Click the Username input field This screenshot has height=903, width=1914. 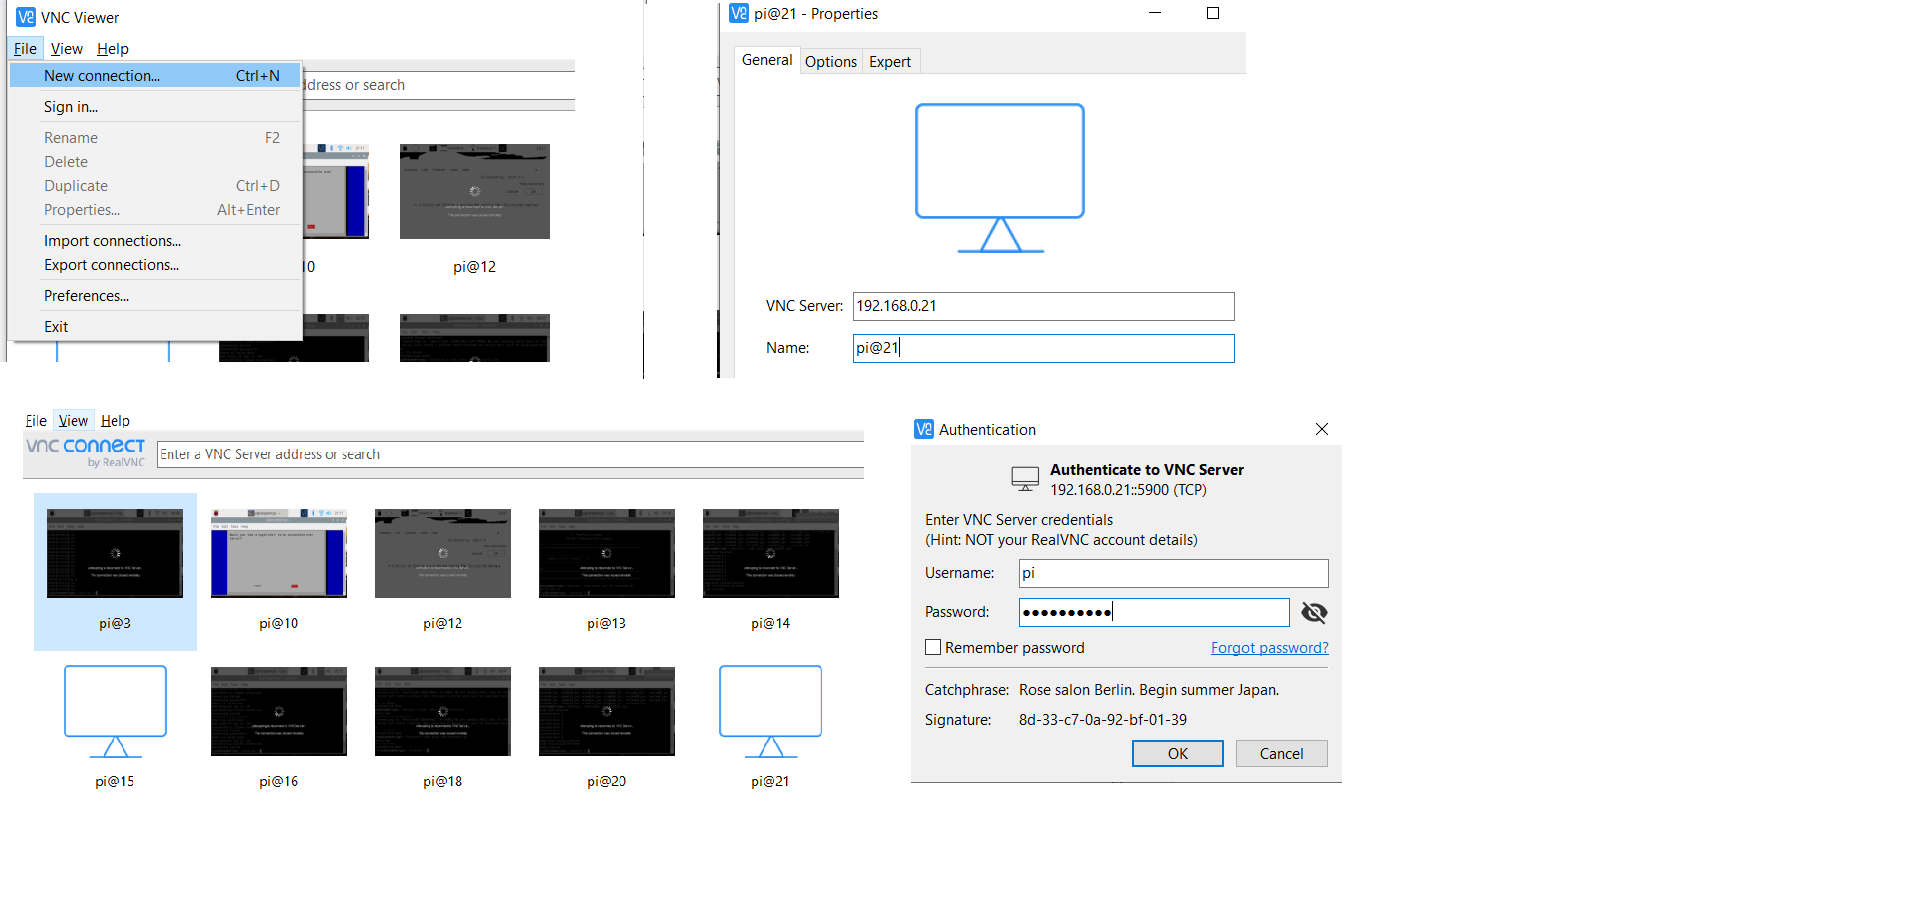[x=1173, y=573]
